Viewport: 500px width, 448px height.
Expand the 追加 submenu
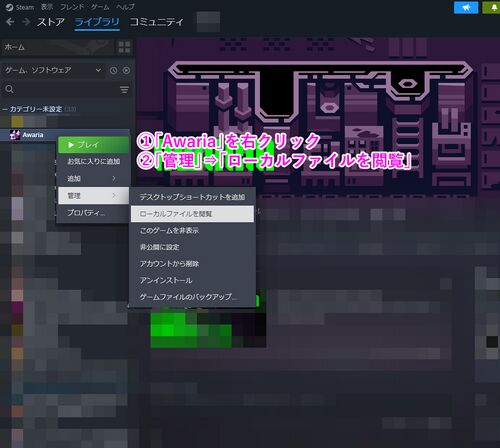(93, 179)
